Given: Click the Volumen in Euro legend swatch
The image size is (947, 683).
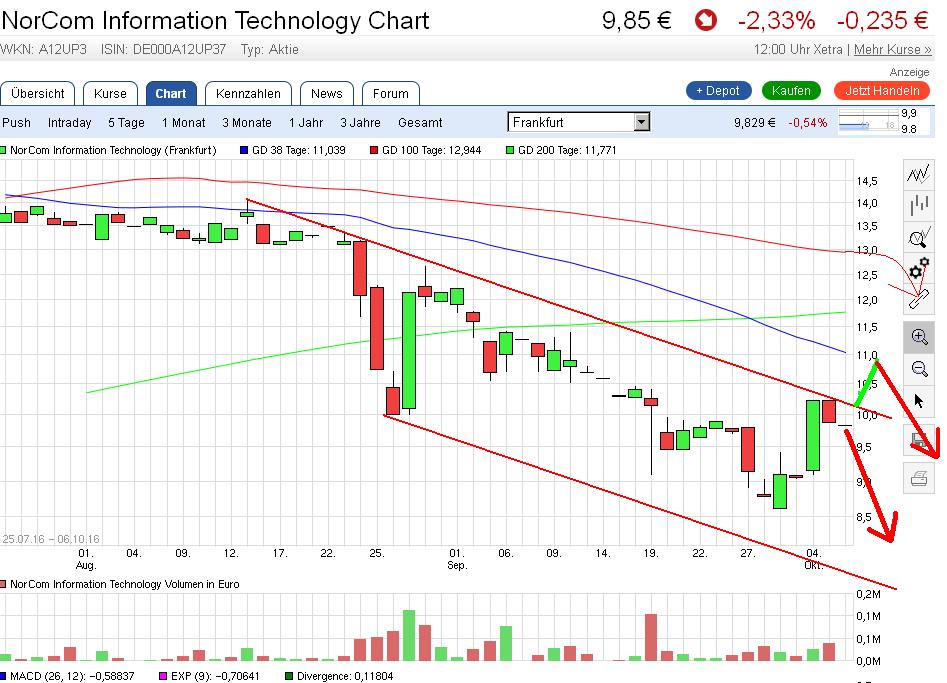Looking at the screenshot, I should pyautogui.click(x=3, y=584).
